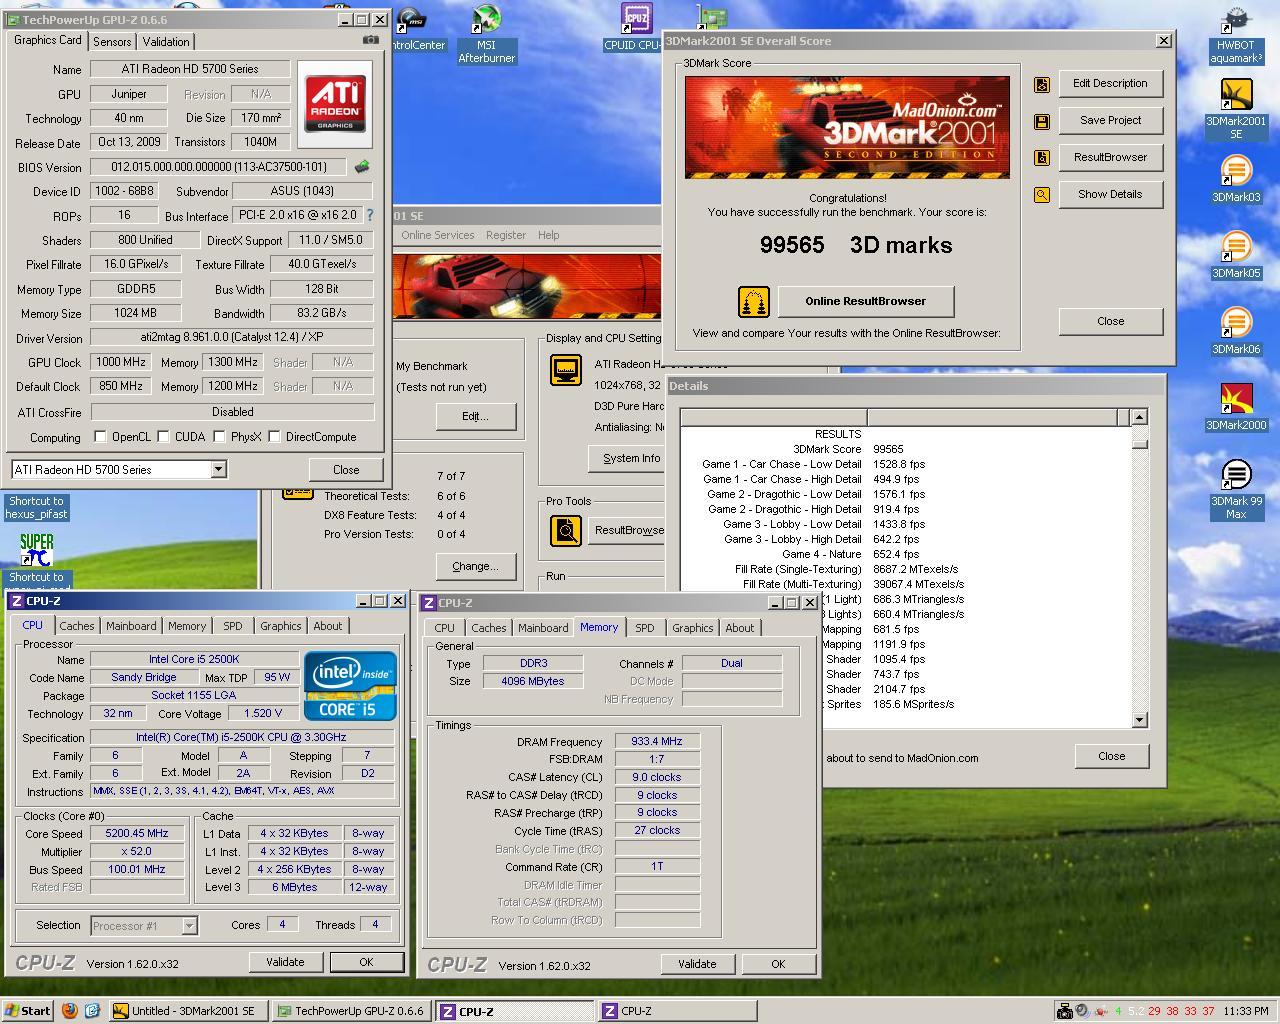Click the Save Project floppy icon
The image size is (1280, 1024).
pos(1042,121)
